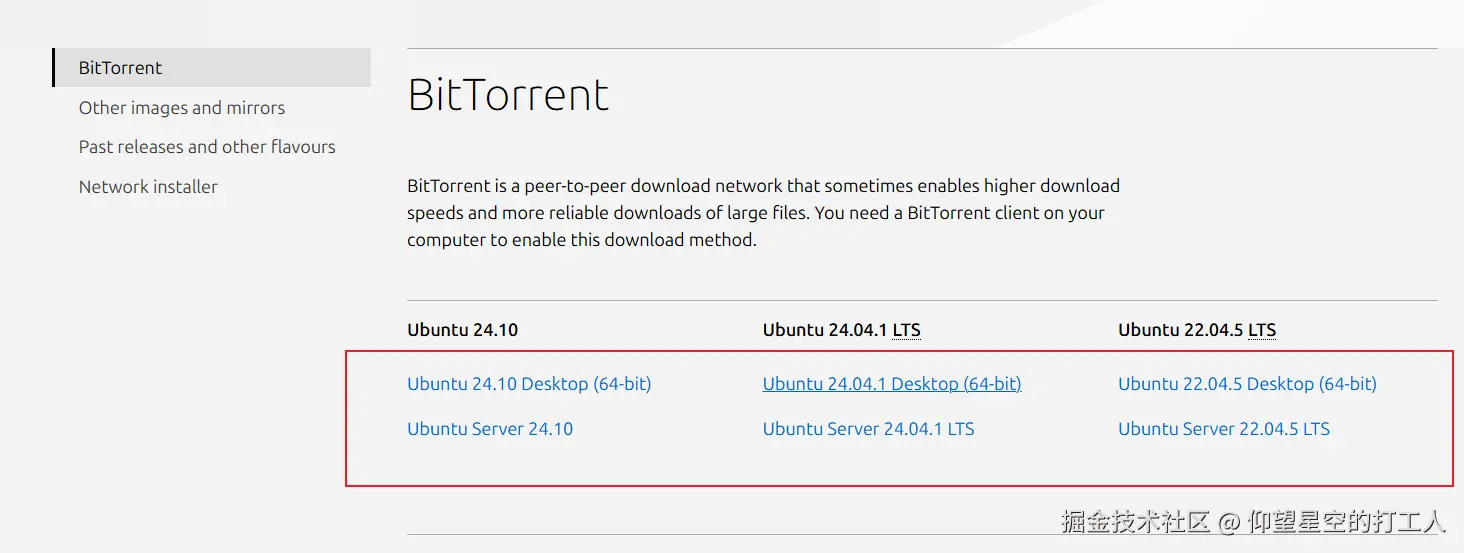
Task: Click the "Ubuntu 22.04.5" column heading text
Action: pos(1180,330)
